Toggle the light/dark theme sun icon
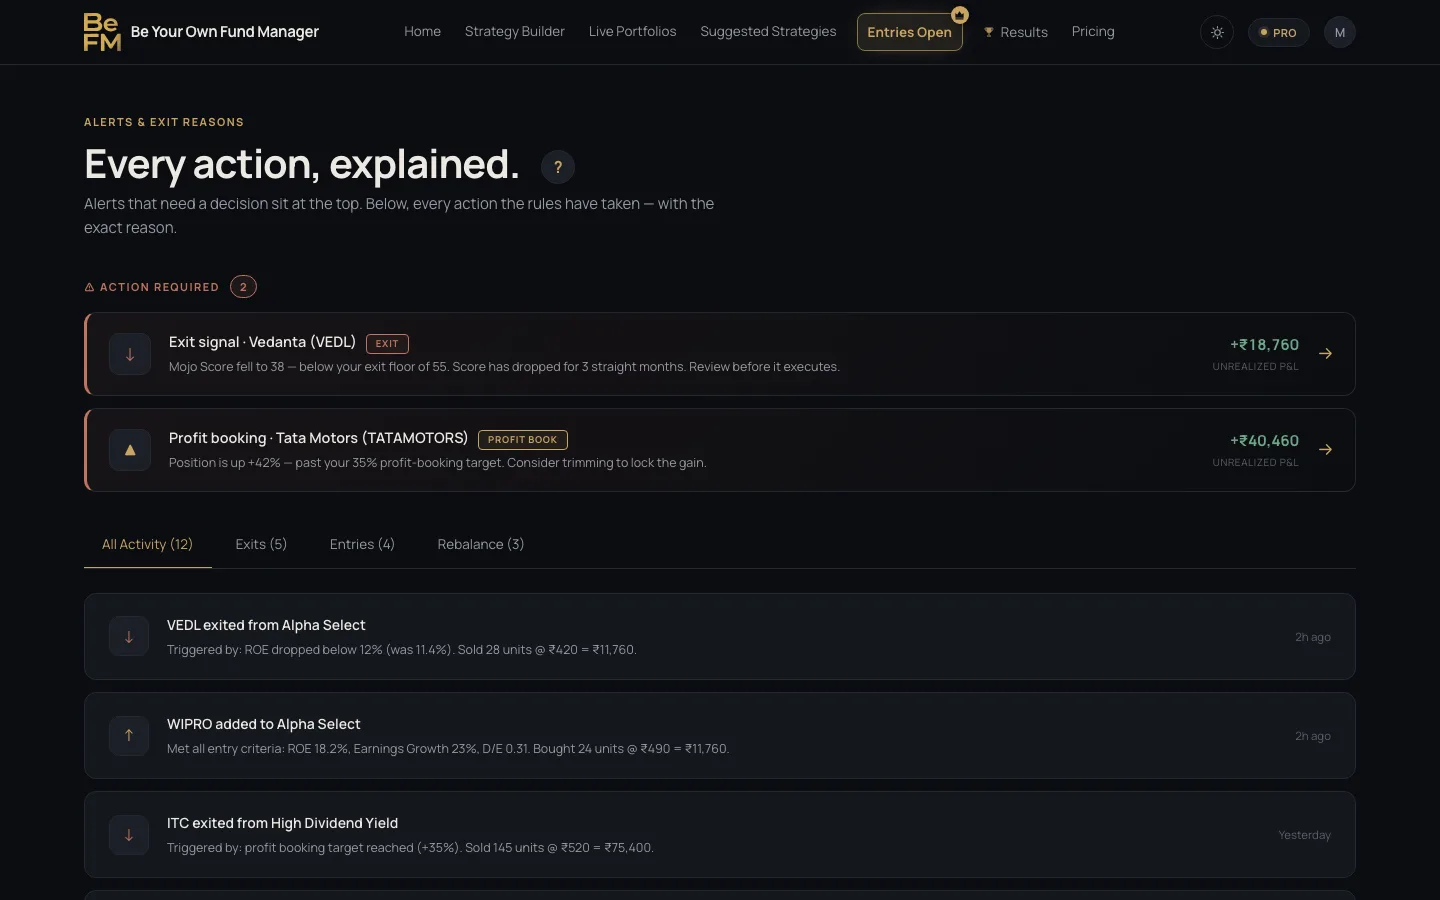Screen dimensions: 1440x900 (x=1217, y=33)
